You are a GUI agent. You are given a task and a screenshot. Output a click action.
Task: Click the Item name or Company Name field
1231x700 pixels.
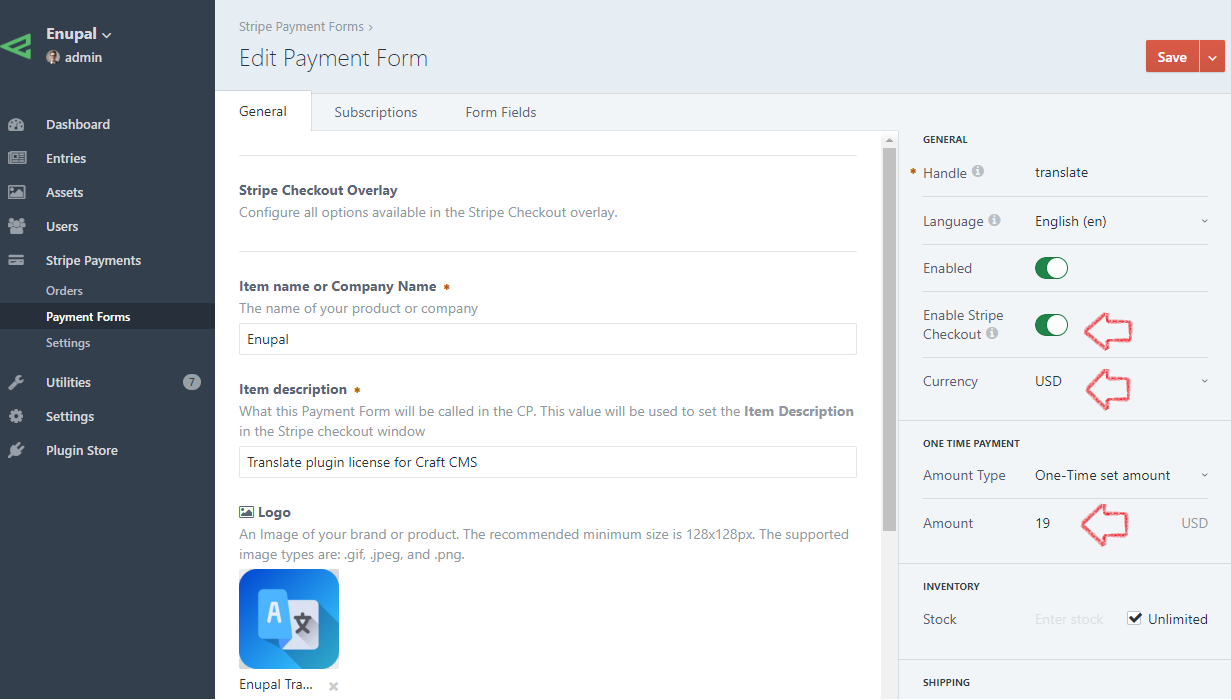click(548, 339)
